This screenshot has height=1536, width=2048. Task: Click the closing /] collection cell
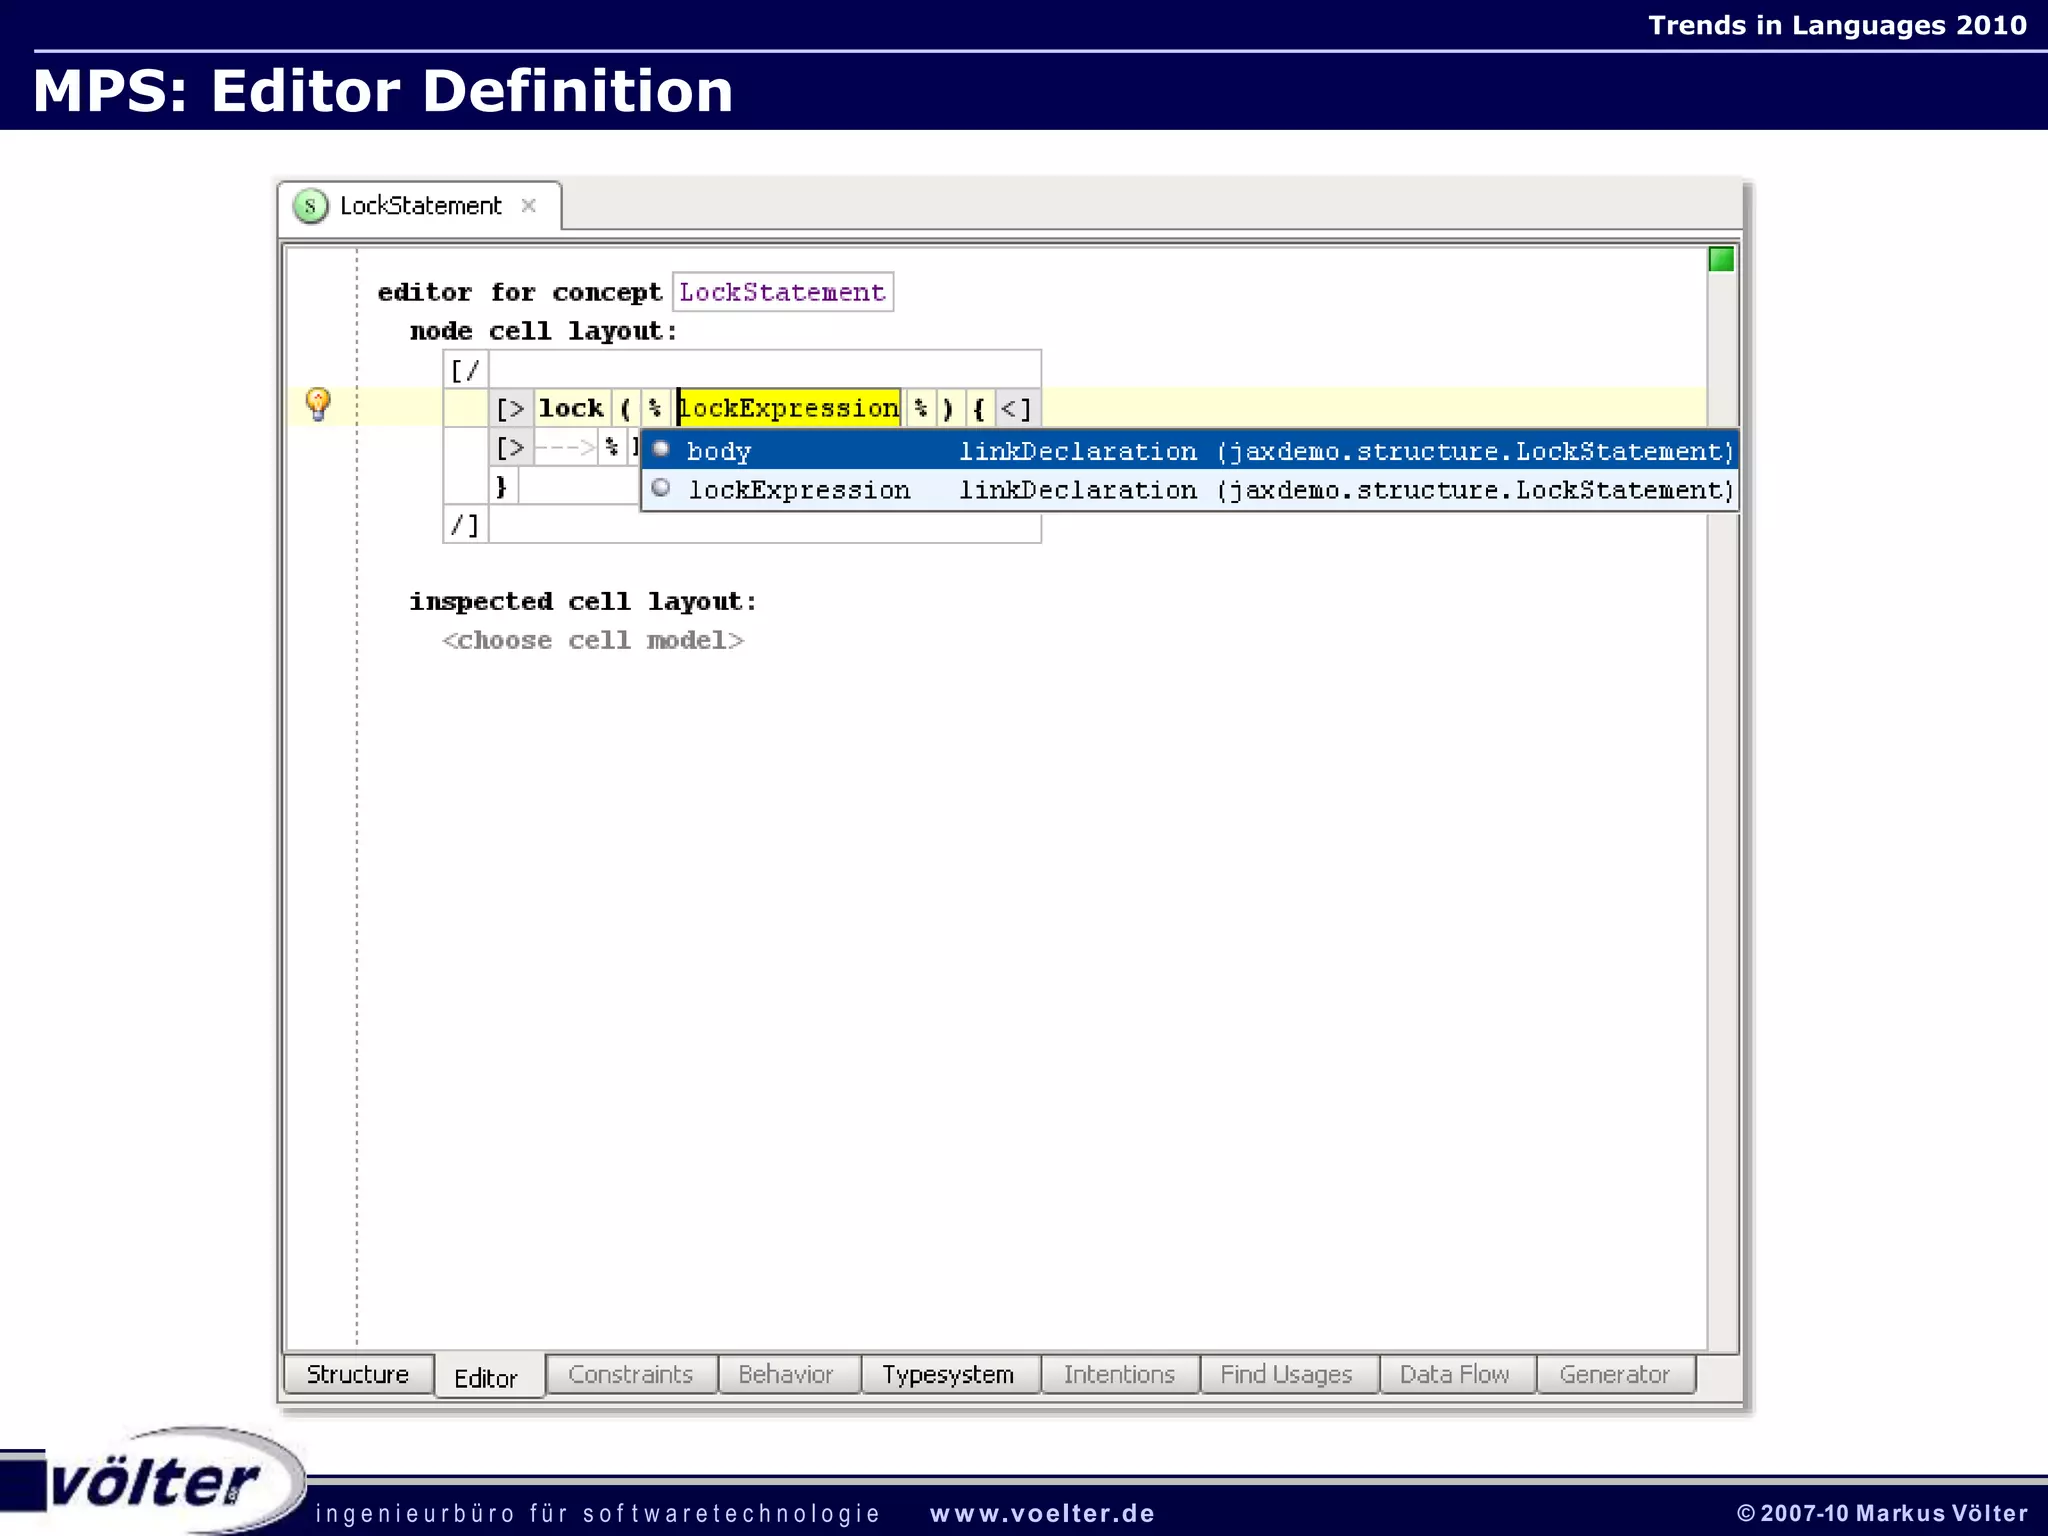[x=465, y=525]
